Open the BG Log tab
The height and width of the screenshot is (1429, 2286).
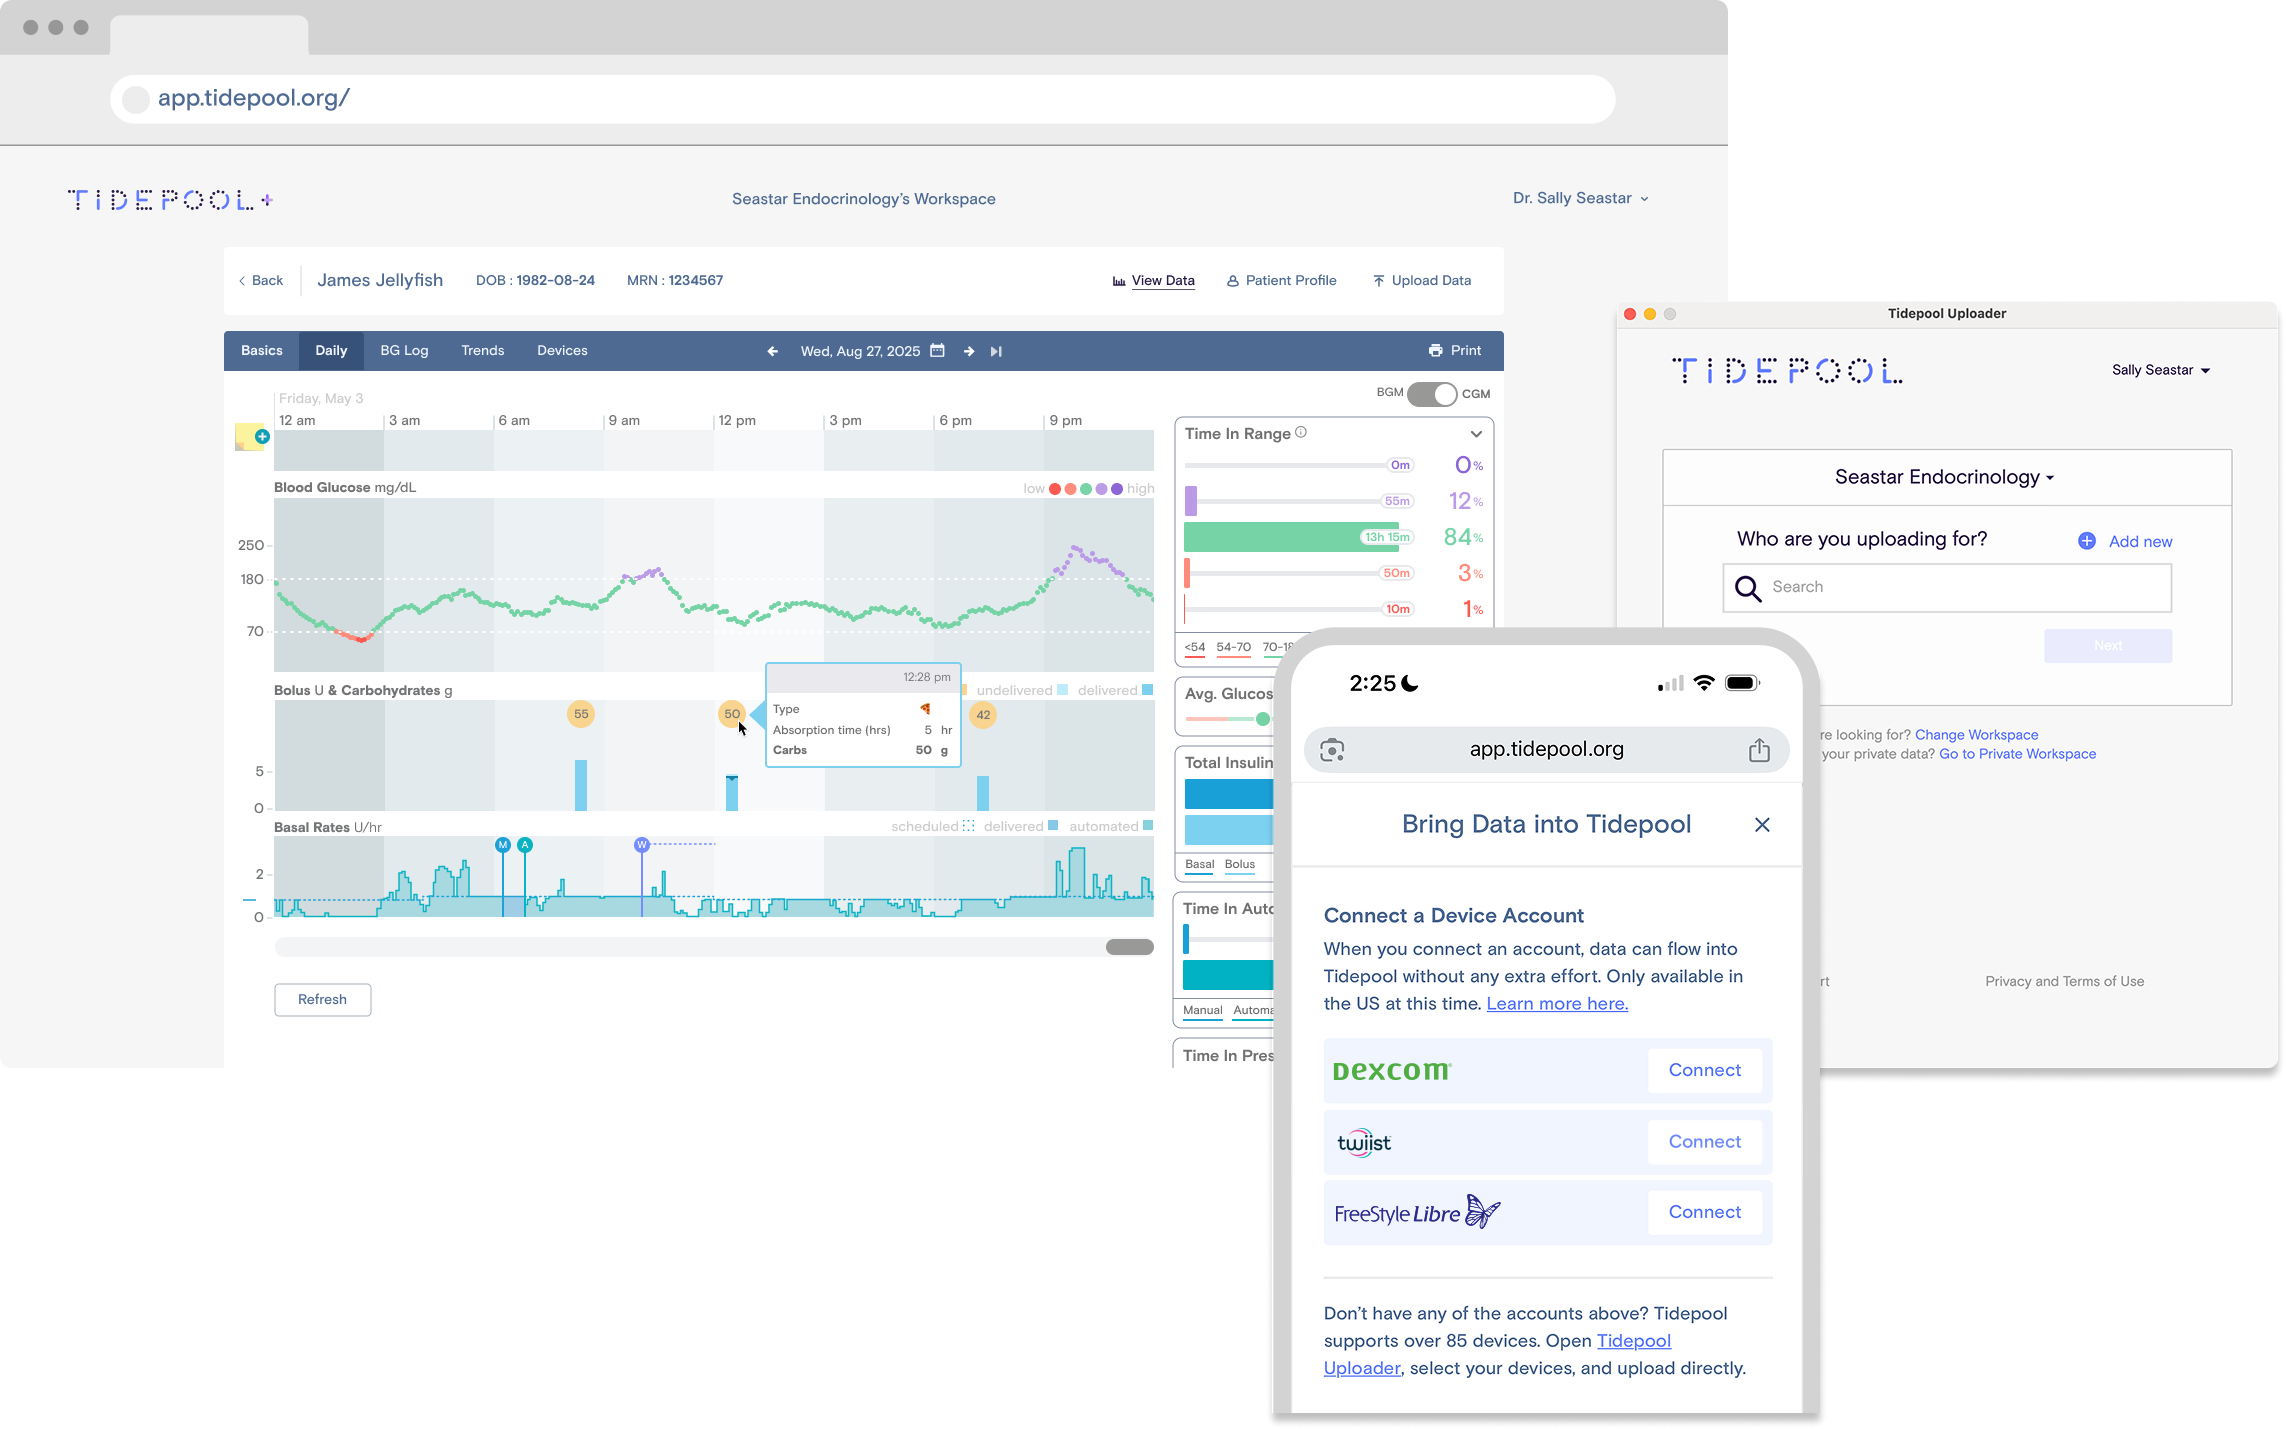click(x=404, y=351)
